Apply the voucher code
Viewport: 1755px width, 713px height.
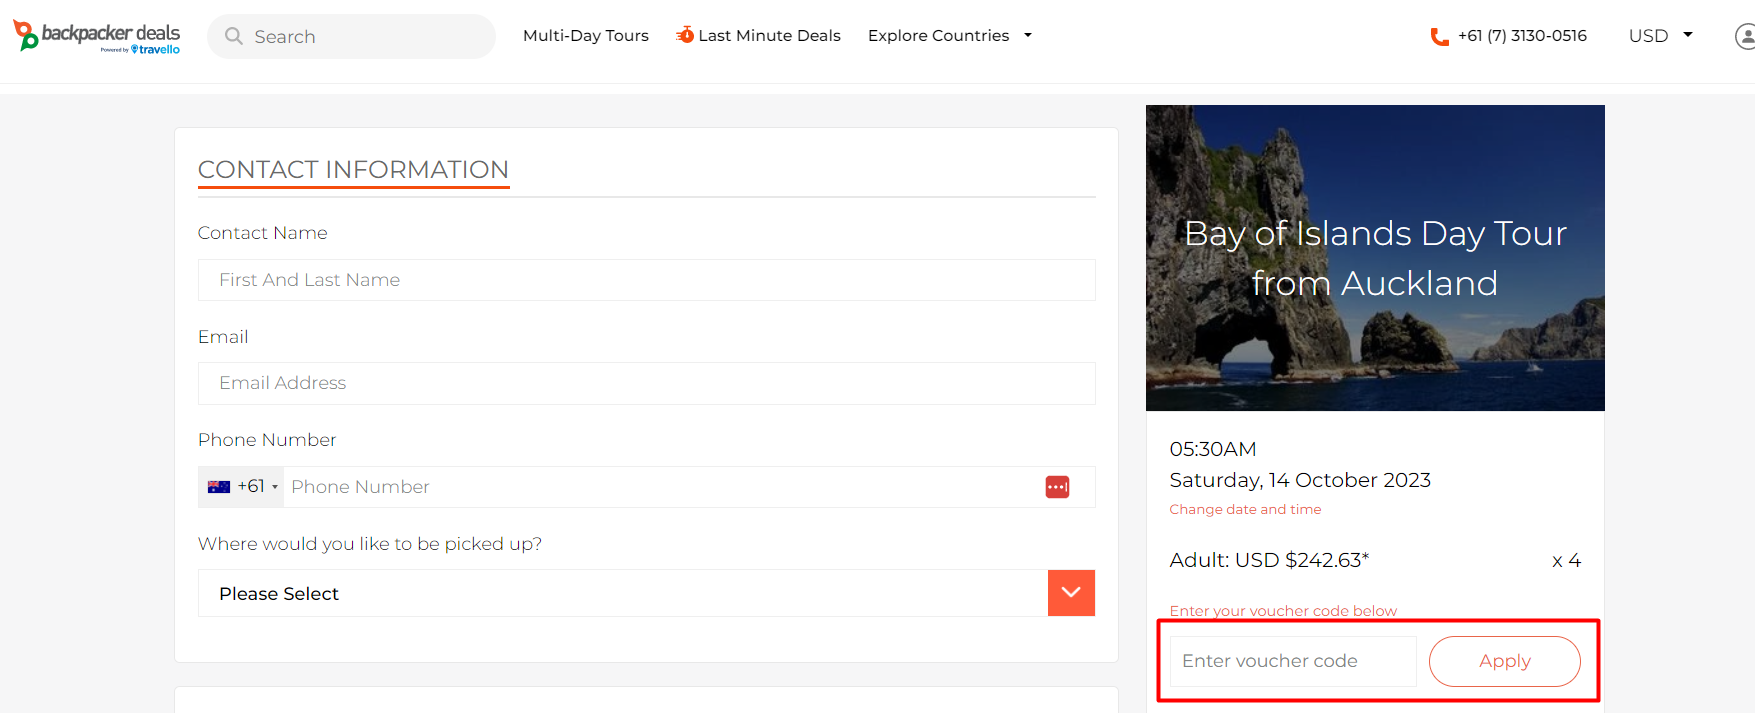click(x=1505, y=661)
